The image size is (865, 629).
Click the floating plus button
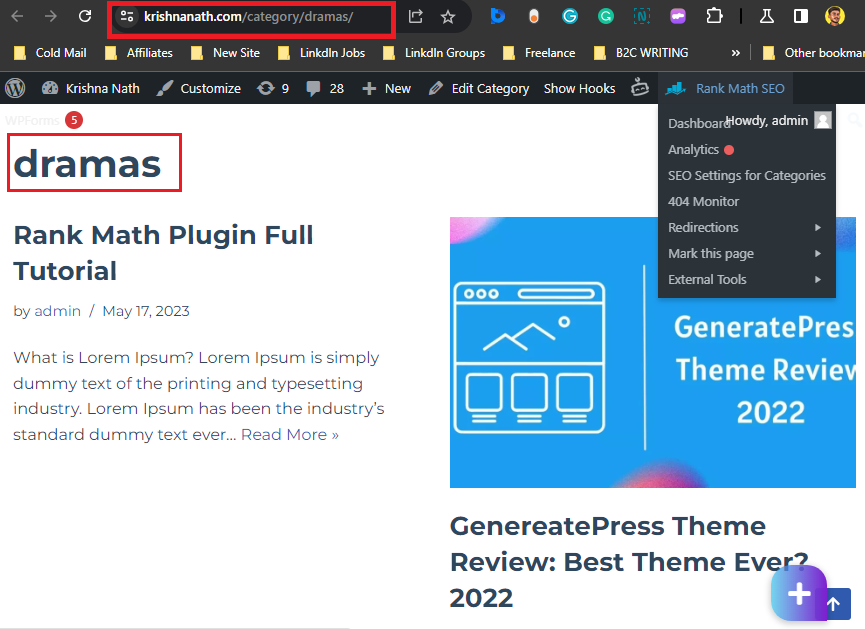(799, 593)
